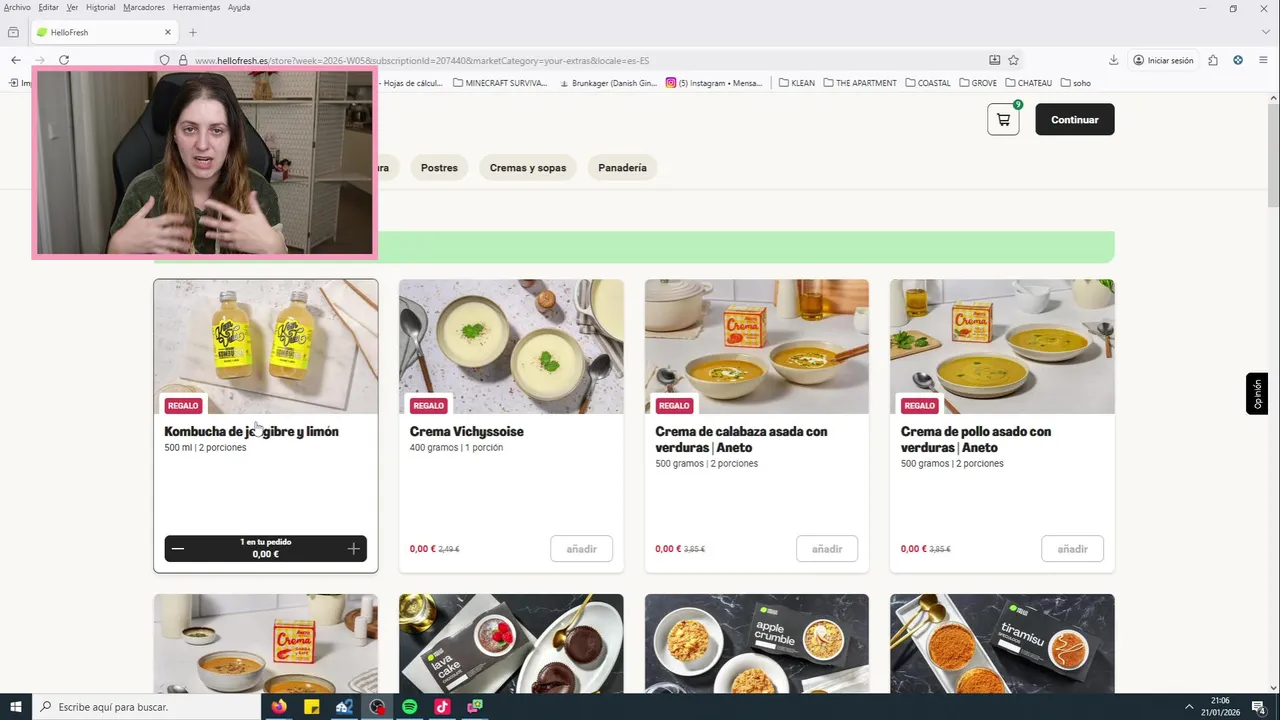1280x720 pixels.
Task: Open the Windows notifications center icon
Action: pyautogui.click(x=1258, y=707)
